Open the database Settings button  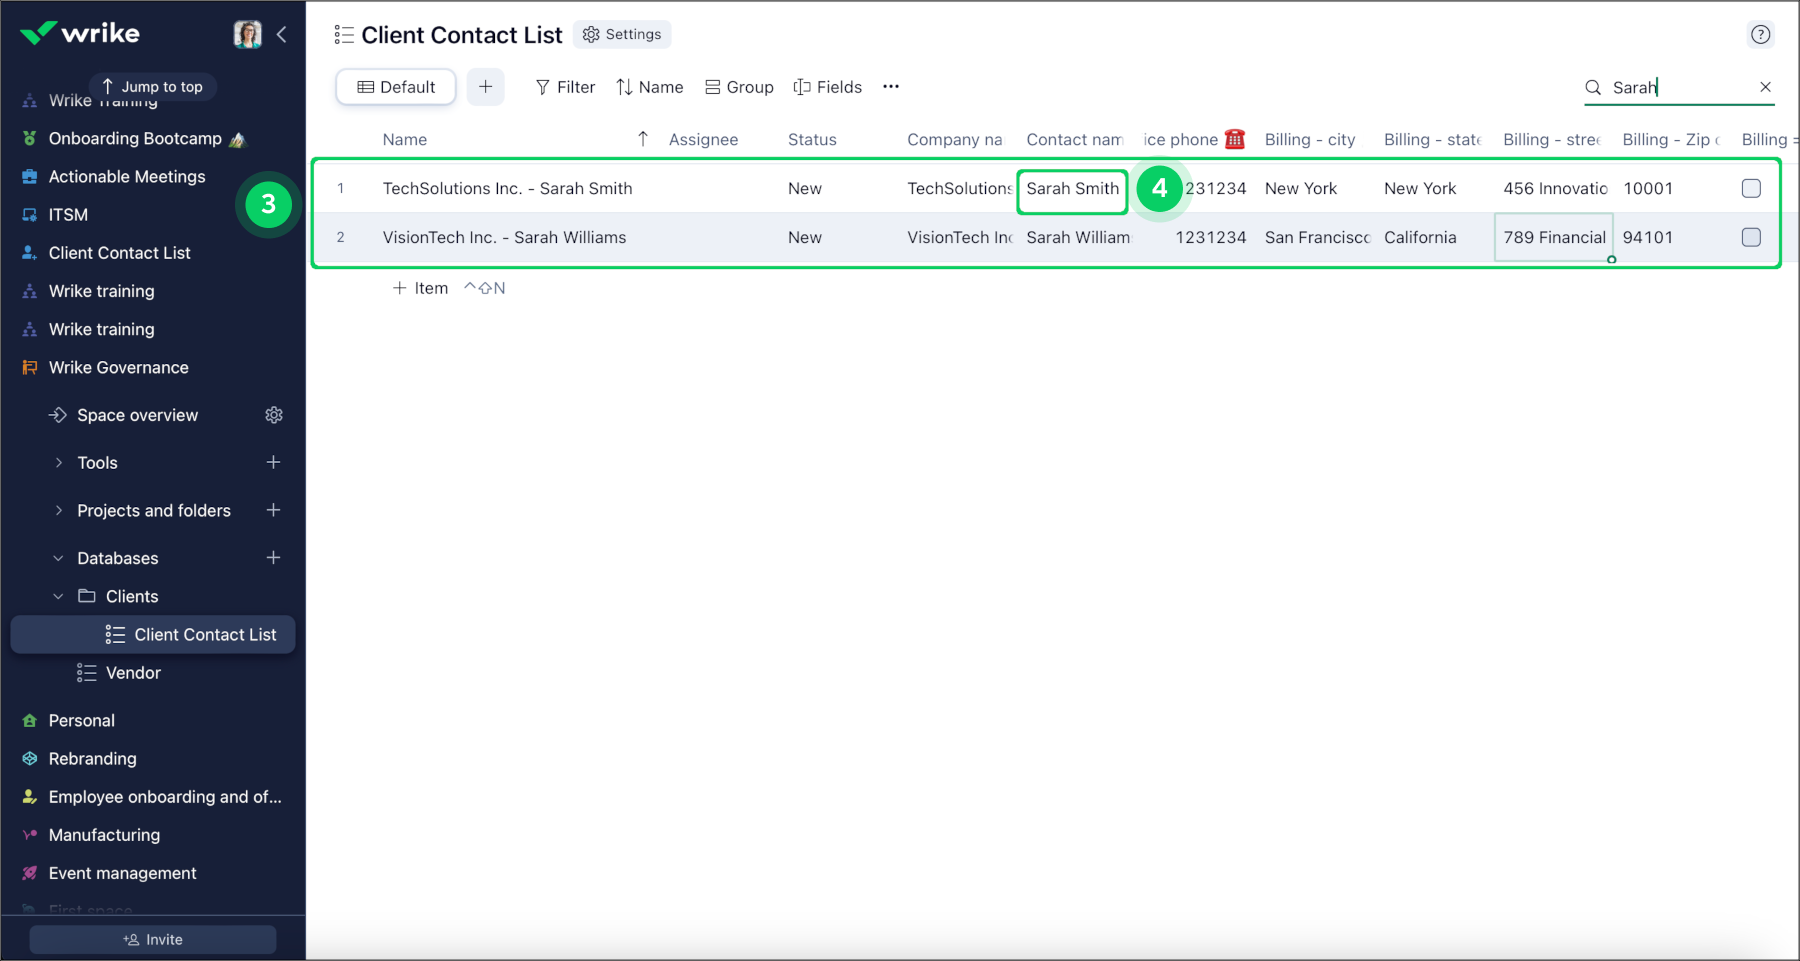point(622,35)
